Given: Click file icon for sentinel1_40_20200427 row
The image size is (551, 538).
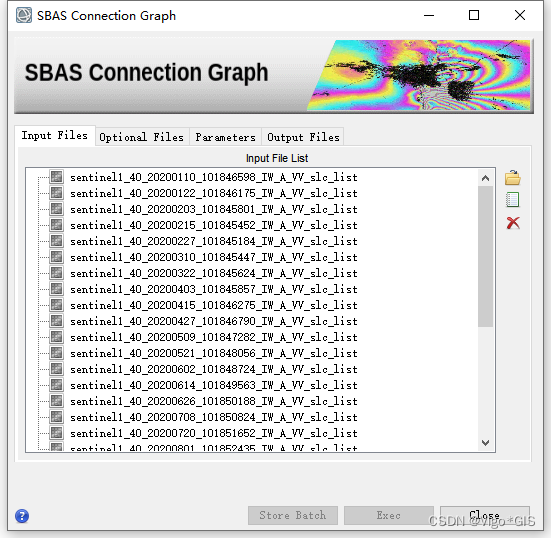Looking at the screenshot, I should tap(56, 320).
